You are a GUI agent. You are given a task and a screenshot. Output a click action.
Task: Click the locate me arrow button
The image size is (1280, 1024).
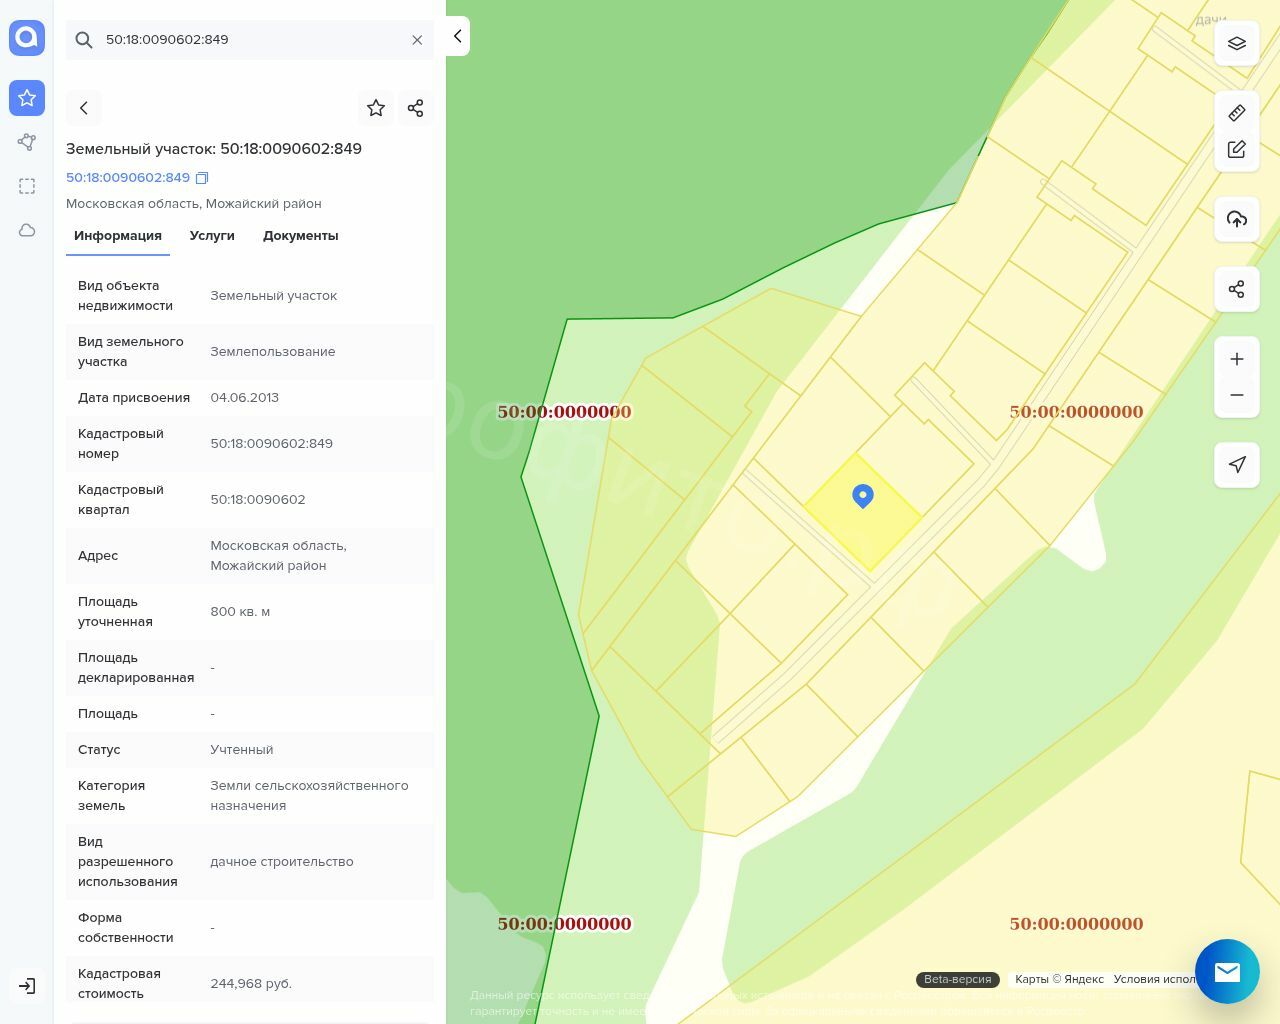(x=1236, y=465)
